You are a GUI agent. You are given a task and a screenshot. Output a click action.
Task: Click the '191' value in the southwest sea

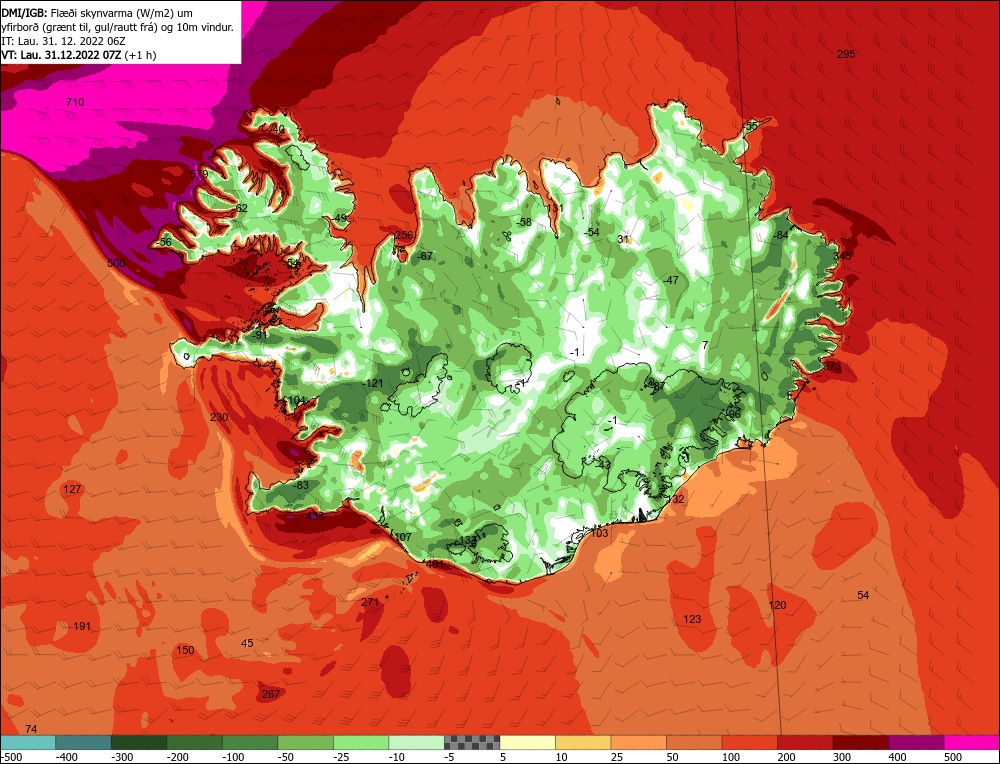(82, 626)
